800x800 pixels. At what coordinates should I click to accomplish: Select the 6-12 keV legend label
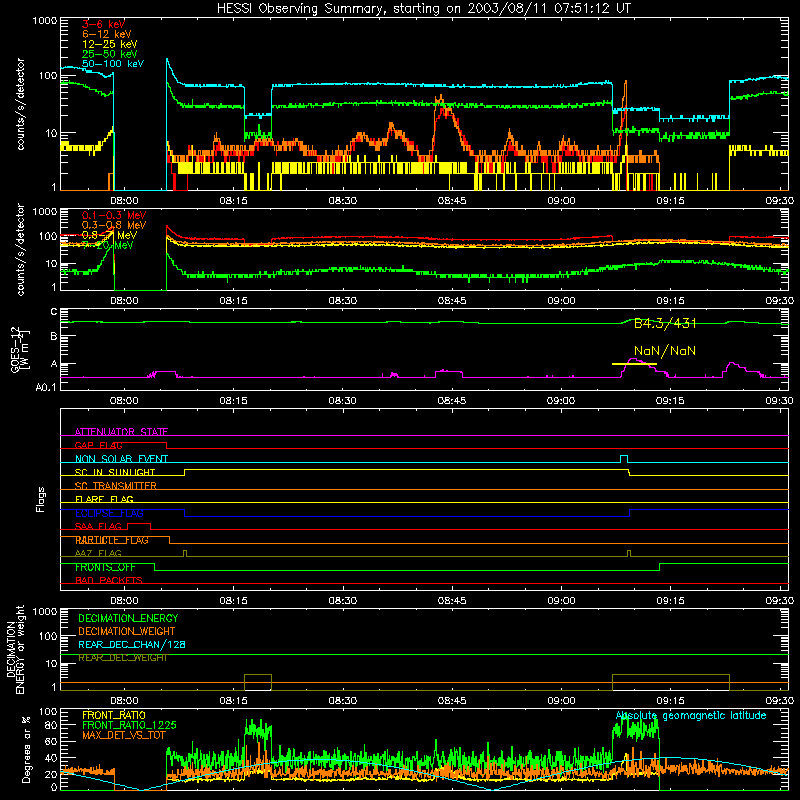click(x=107, y=34)
